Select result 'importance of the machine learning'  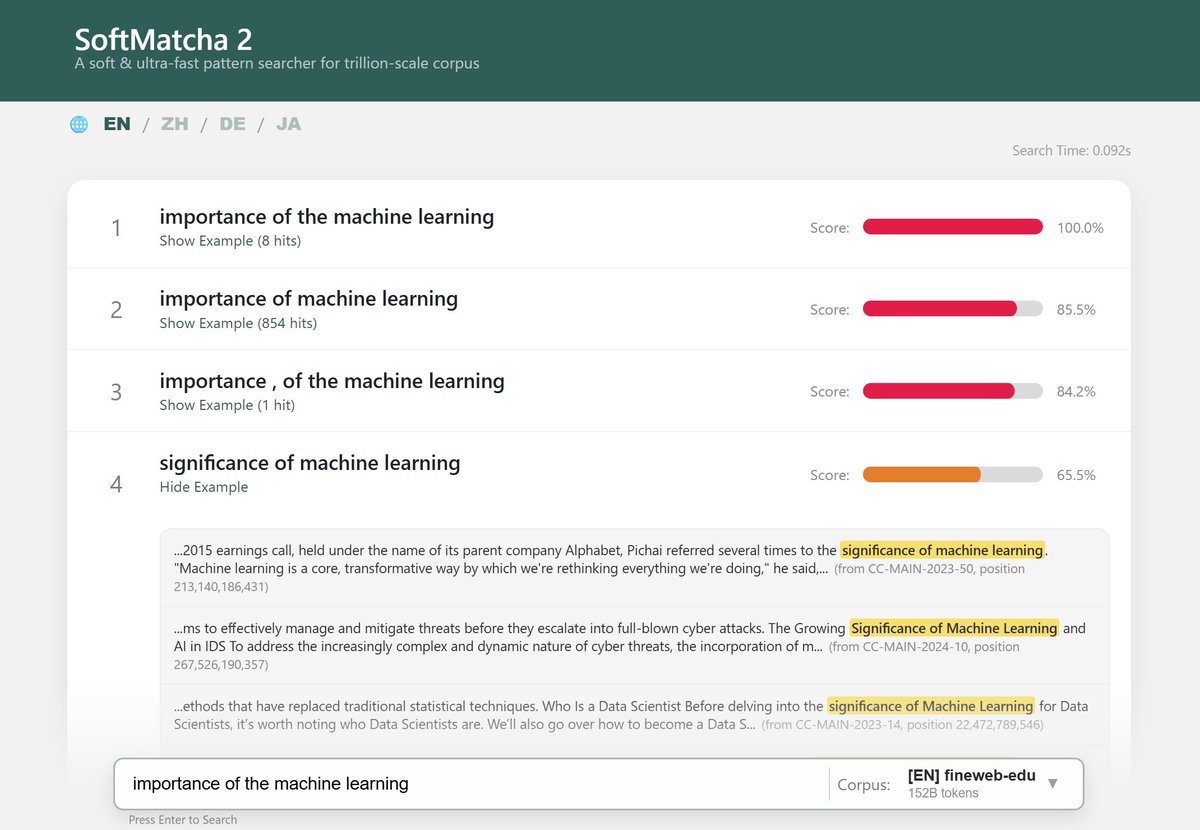[327, 217]
